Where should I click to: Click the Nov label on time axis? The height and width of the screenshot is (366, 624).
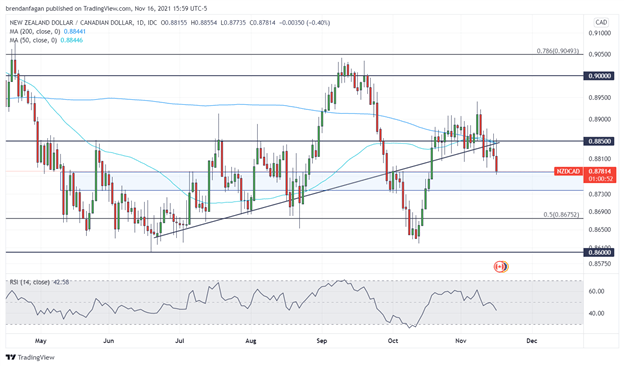[x=460, y=341]
